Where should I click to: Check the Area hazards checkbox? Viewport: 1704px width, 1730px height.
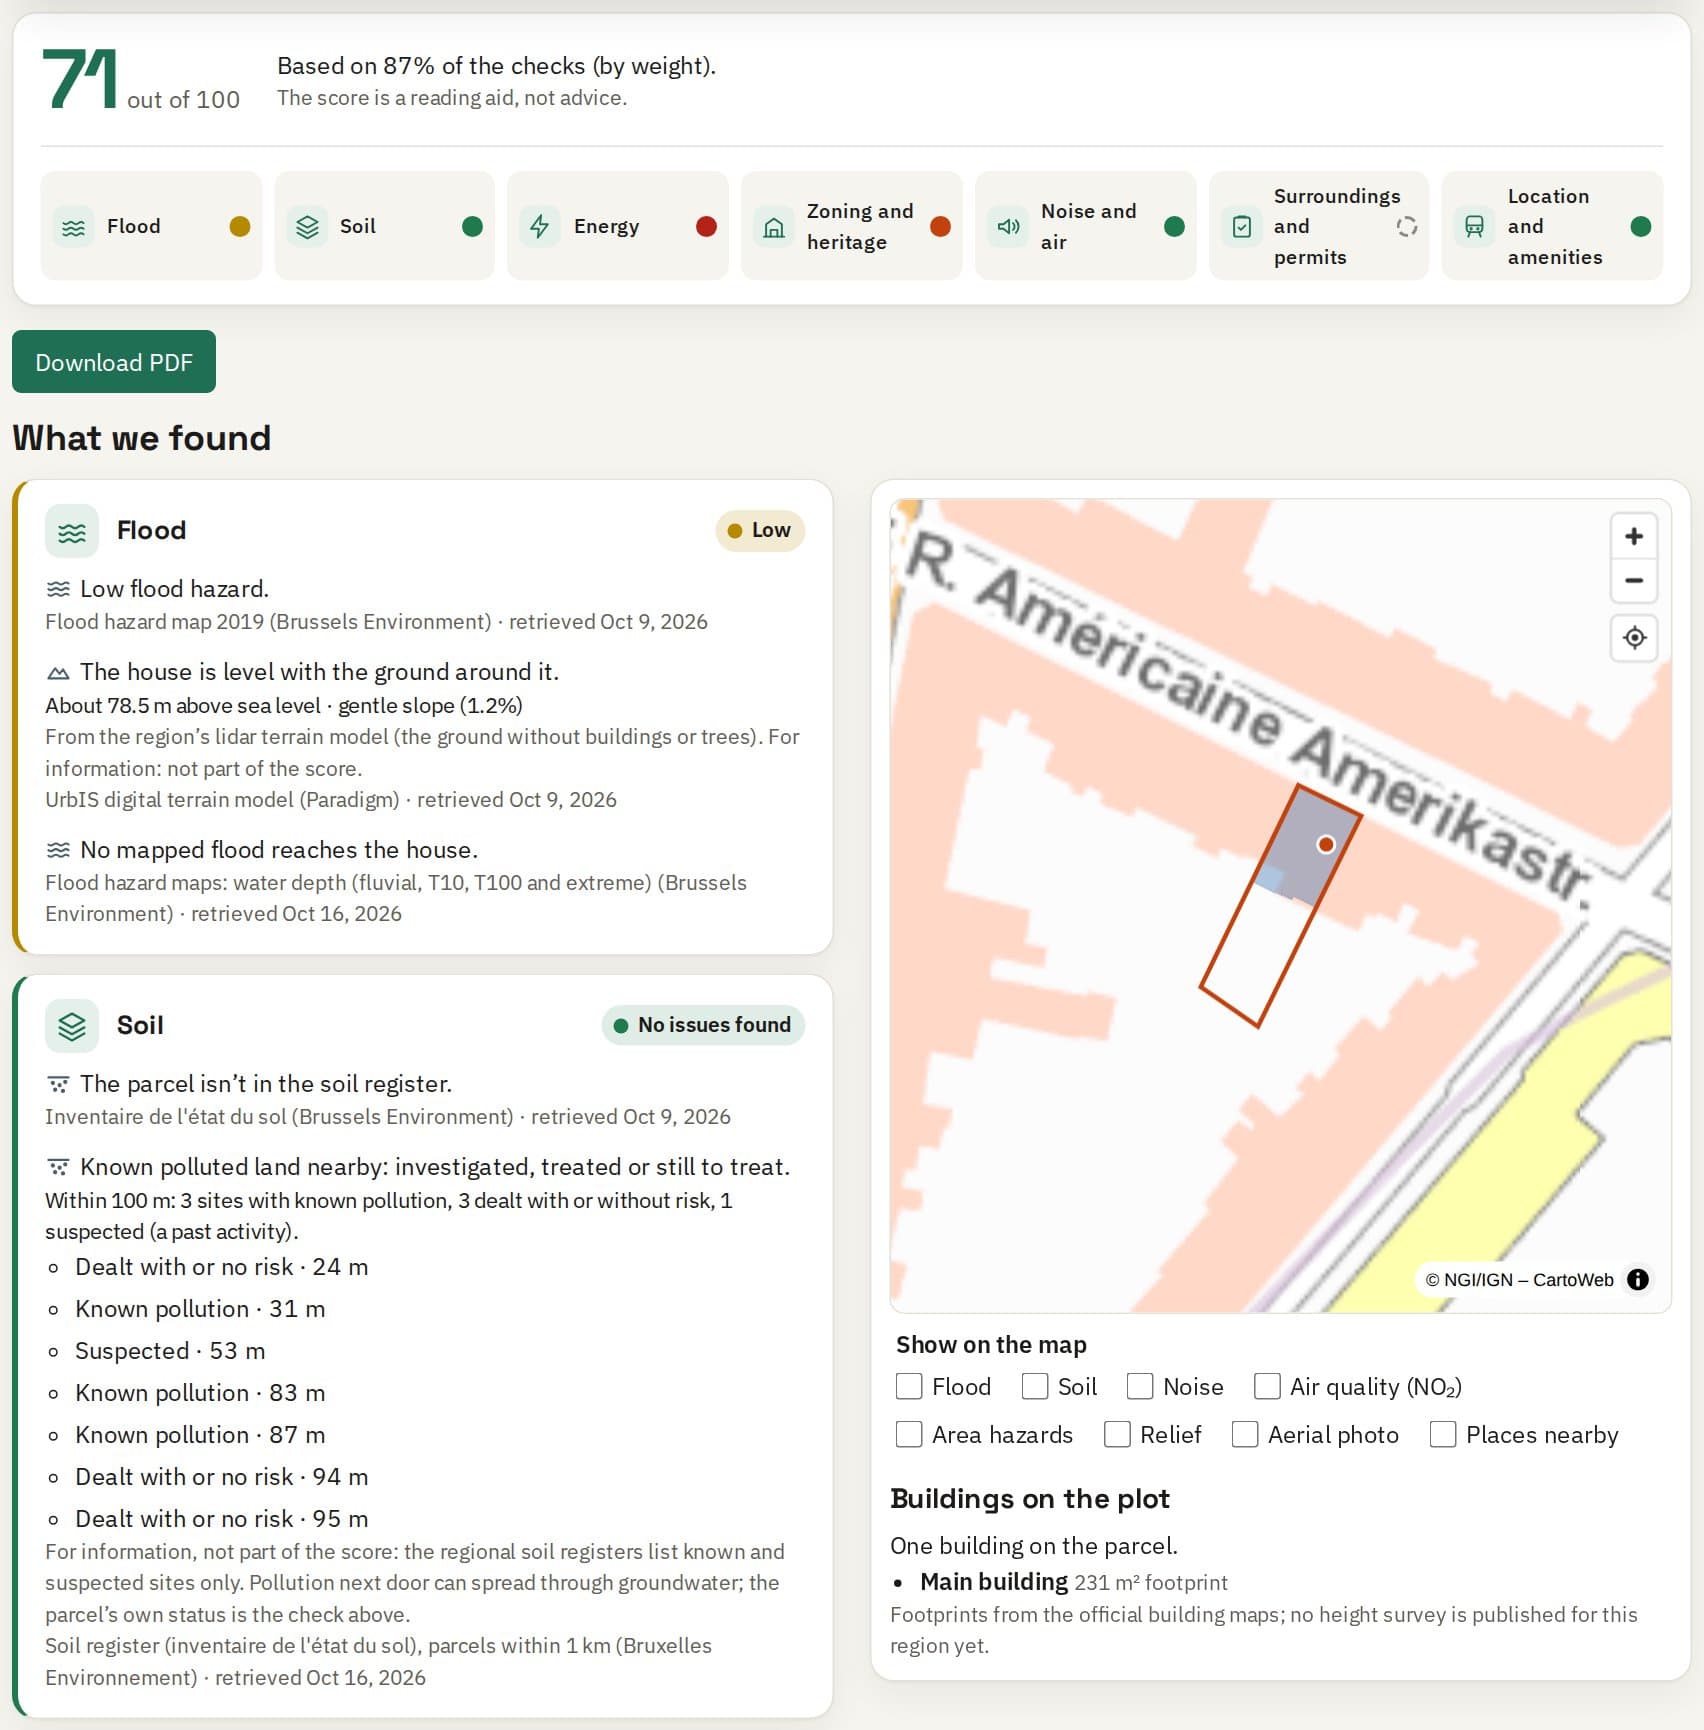[909, 1434]
